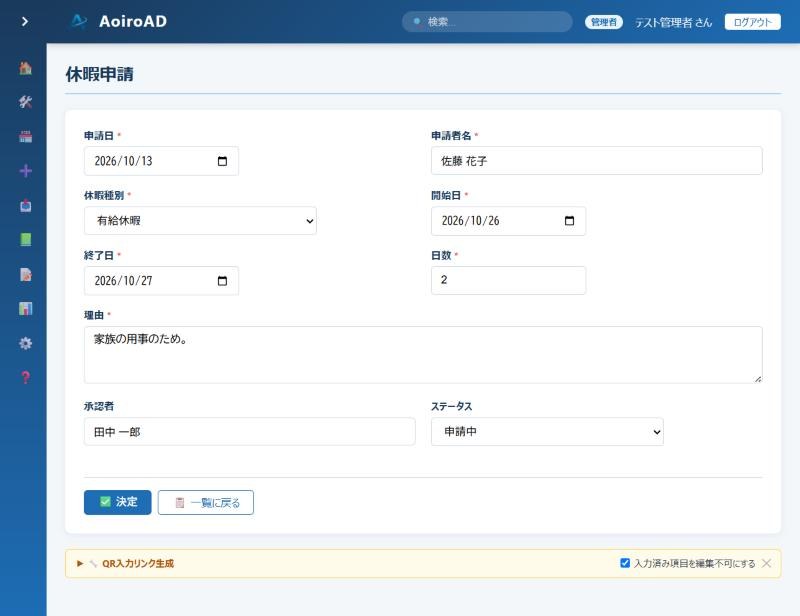Image resolution: width=800 pixels, height=616 pixels.
Task: Expand the sidebar with the top arrow
Action: [24, 21]
